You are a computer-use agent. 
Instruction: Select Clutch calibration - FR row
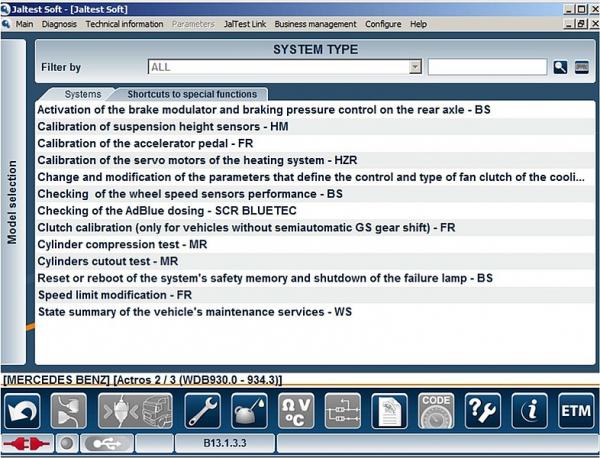[315, 228]
